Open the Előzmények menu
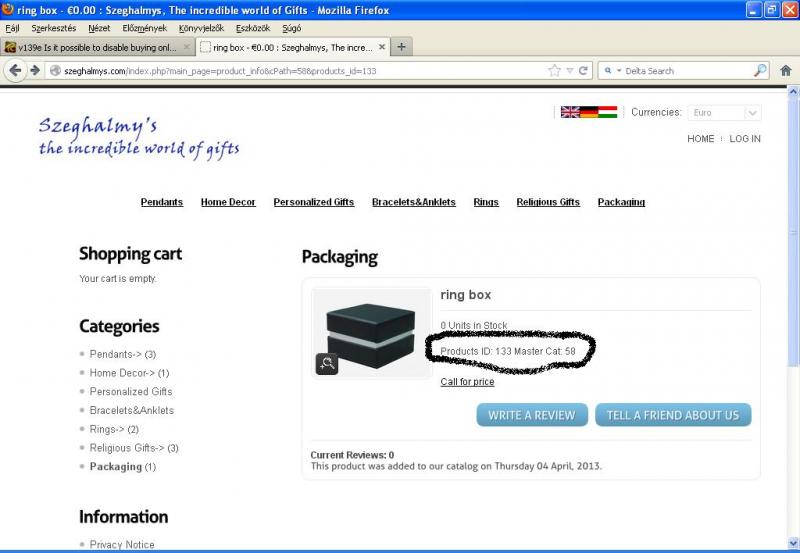800x553 pixels. pyautogui.click(x=144, y=28)
